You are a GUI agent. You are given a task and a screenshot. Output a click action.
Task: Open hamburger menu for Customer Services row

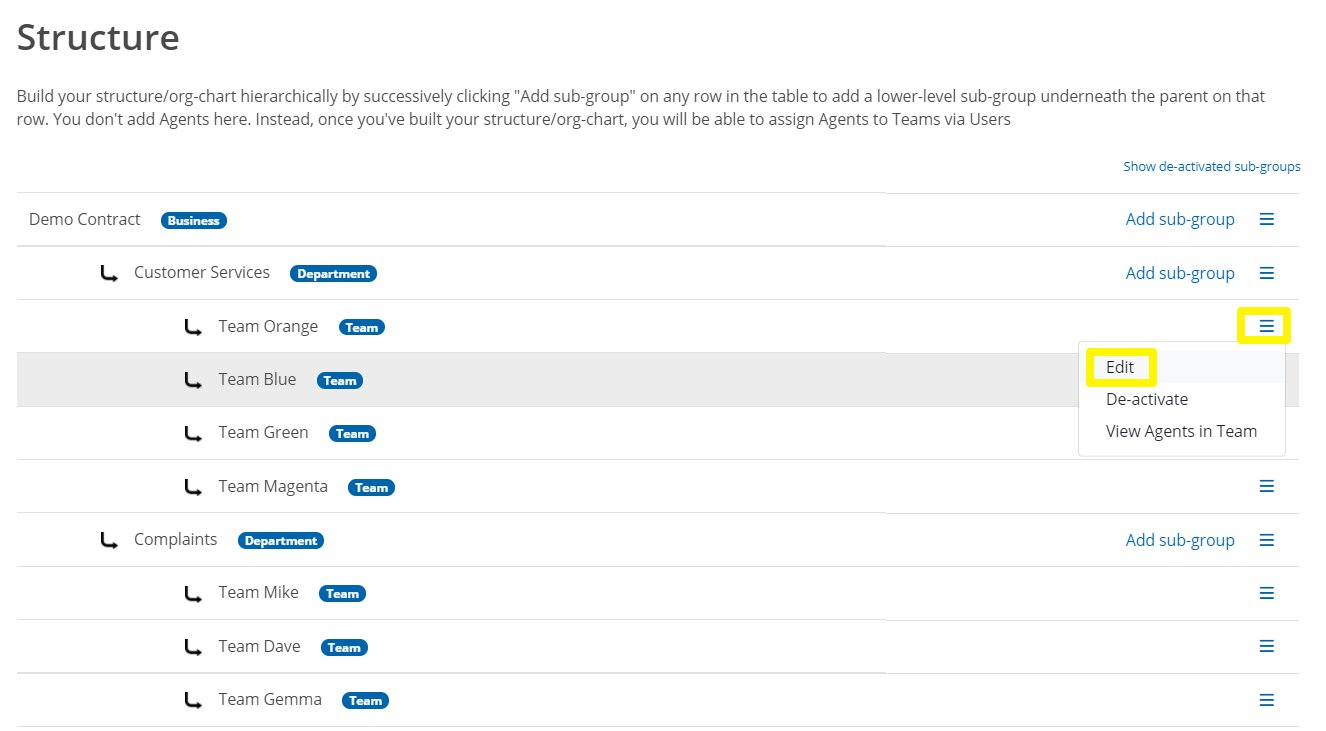1266,273
